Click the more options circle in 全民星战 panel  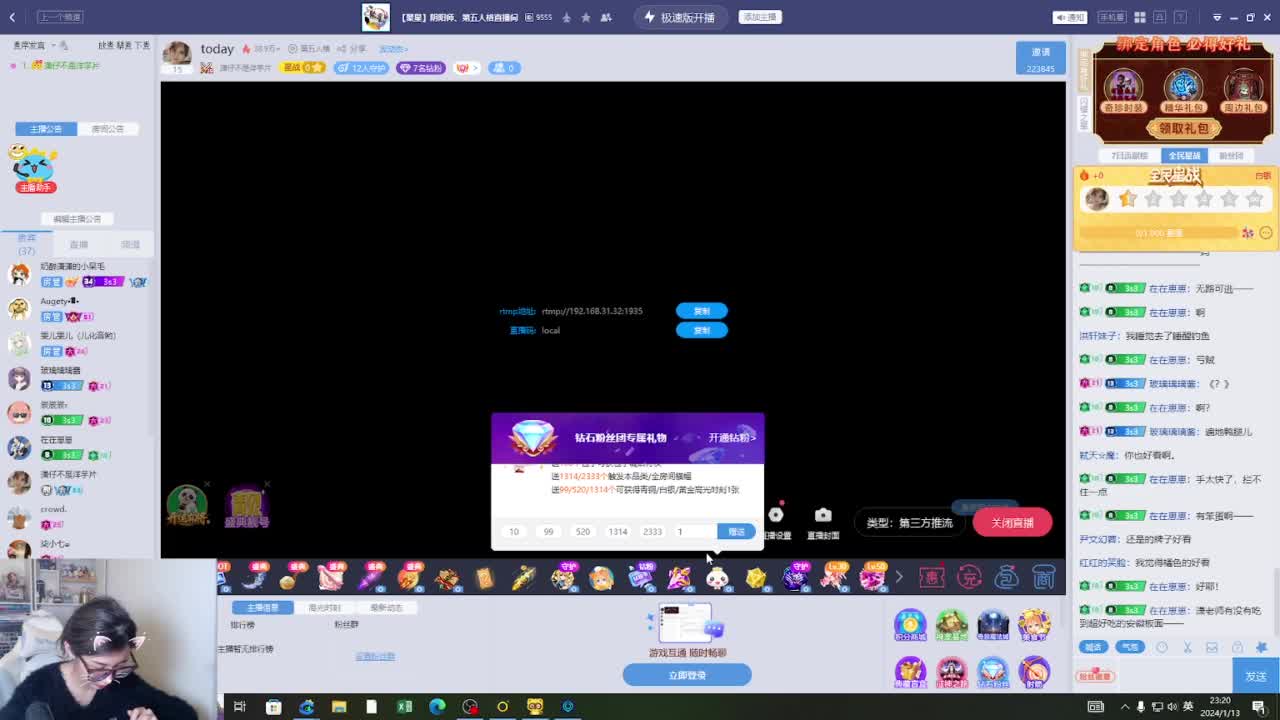point(1266,233)
